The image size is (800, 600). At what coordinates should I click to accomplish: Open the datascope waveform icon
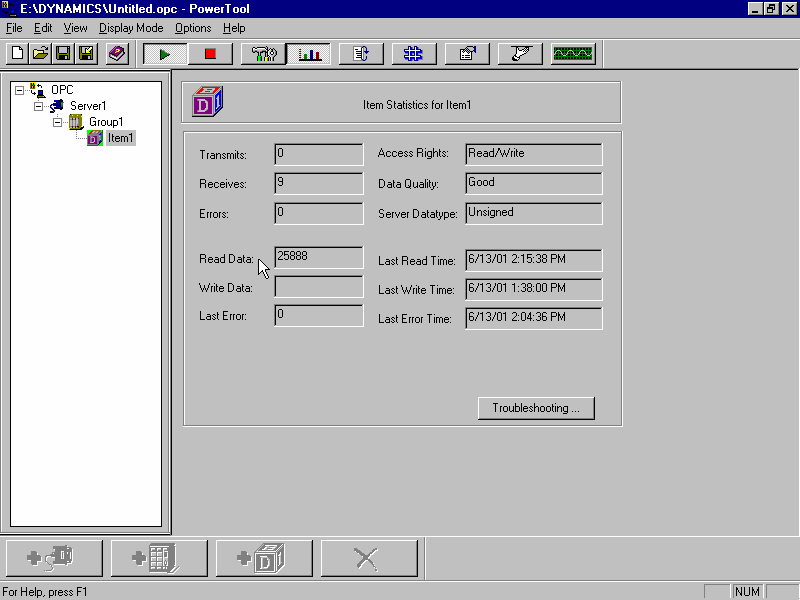pos(573,54)
